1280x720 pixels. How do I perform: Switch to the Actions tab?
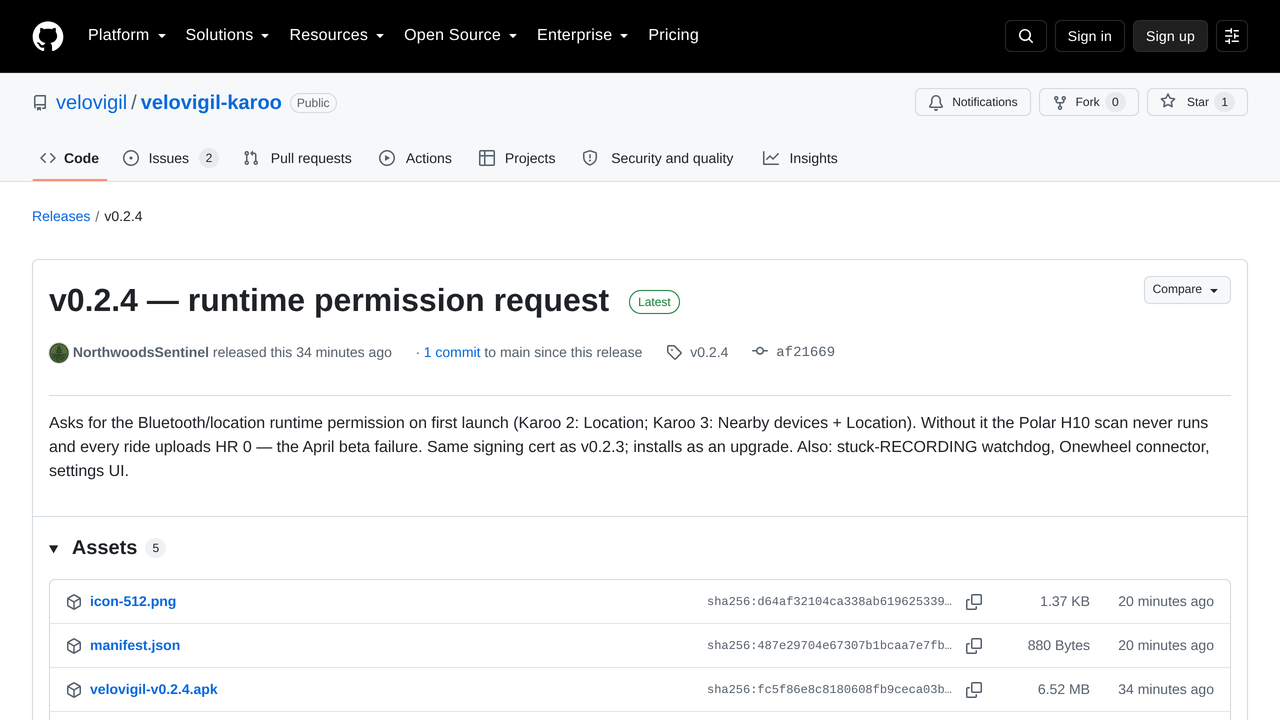tap(415, 158)
